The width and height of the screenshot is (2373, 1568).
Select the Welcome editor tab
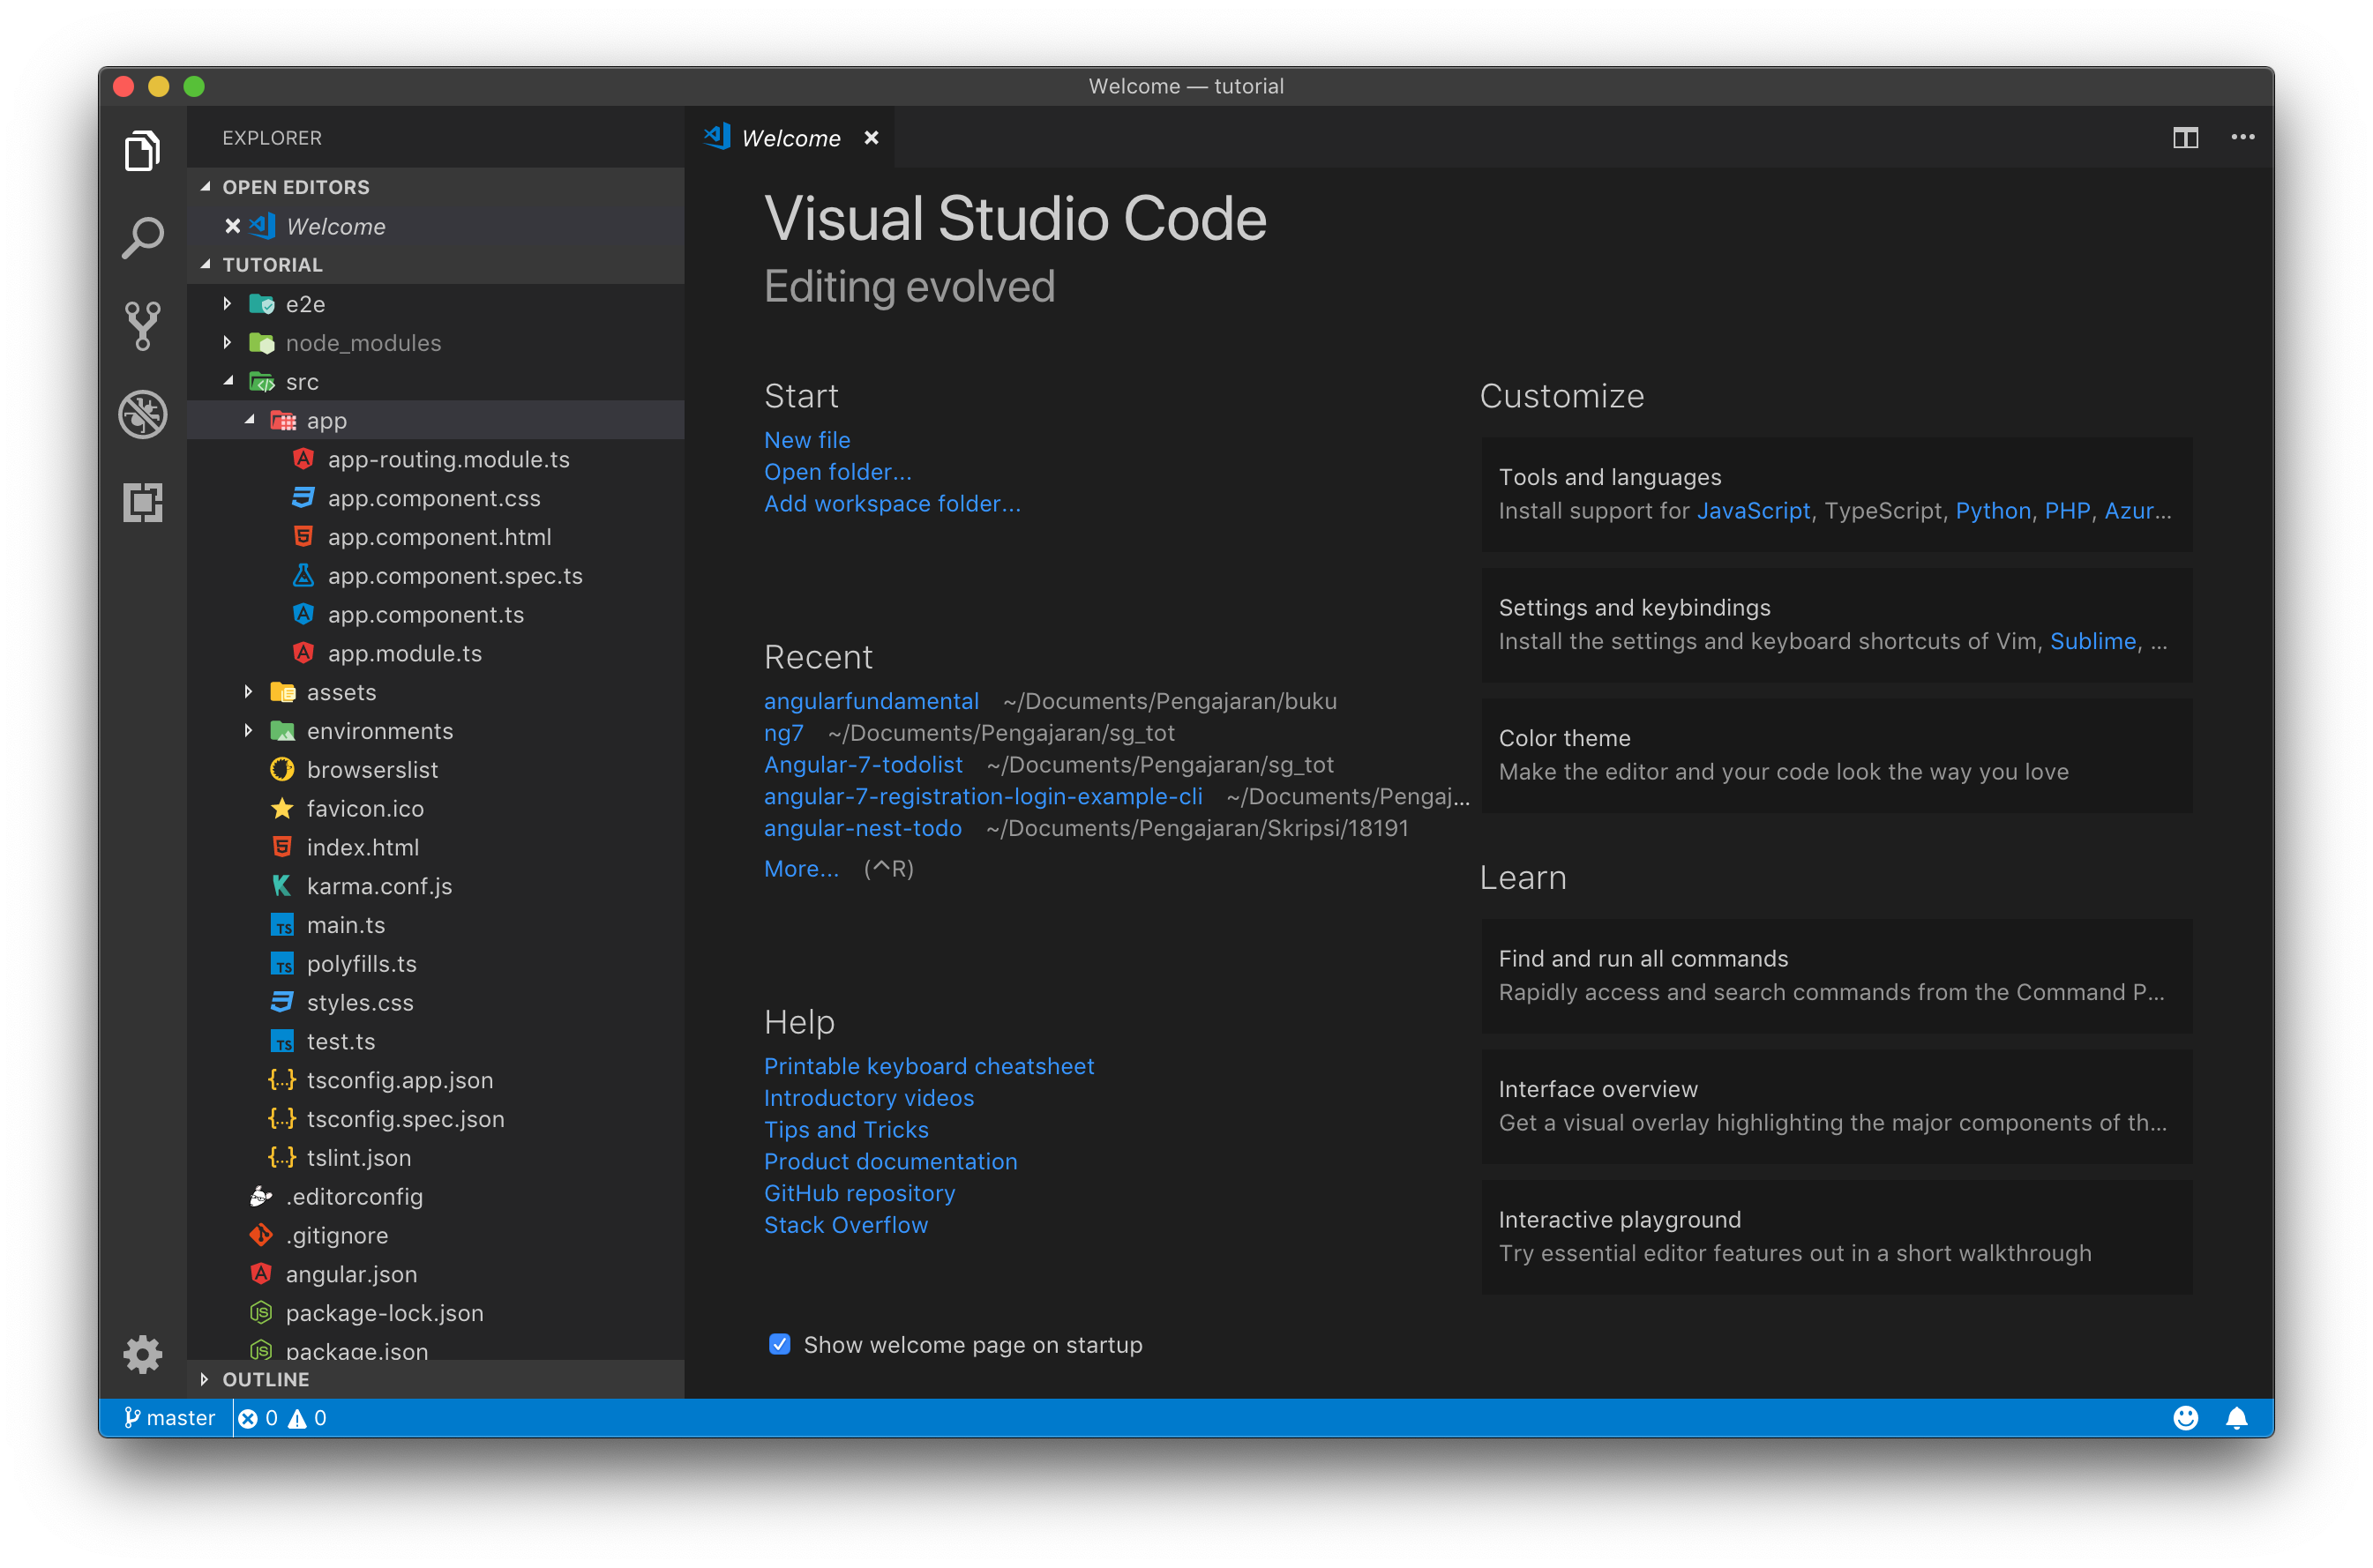[x=790, y=138]
